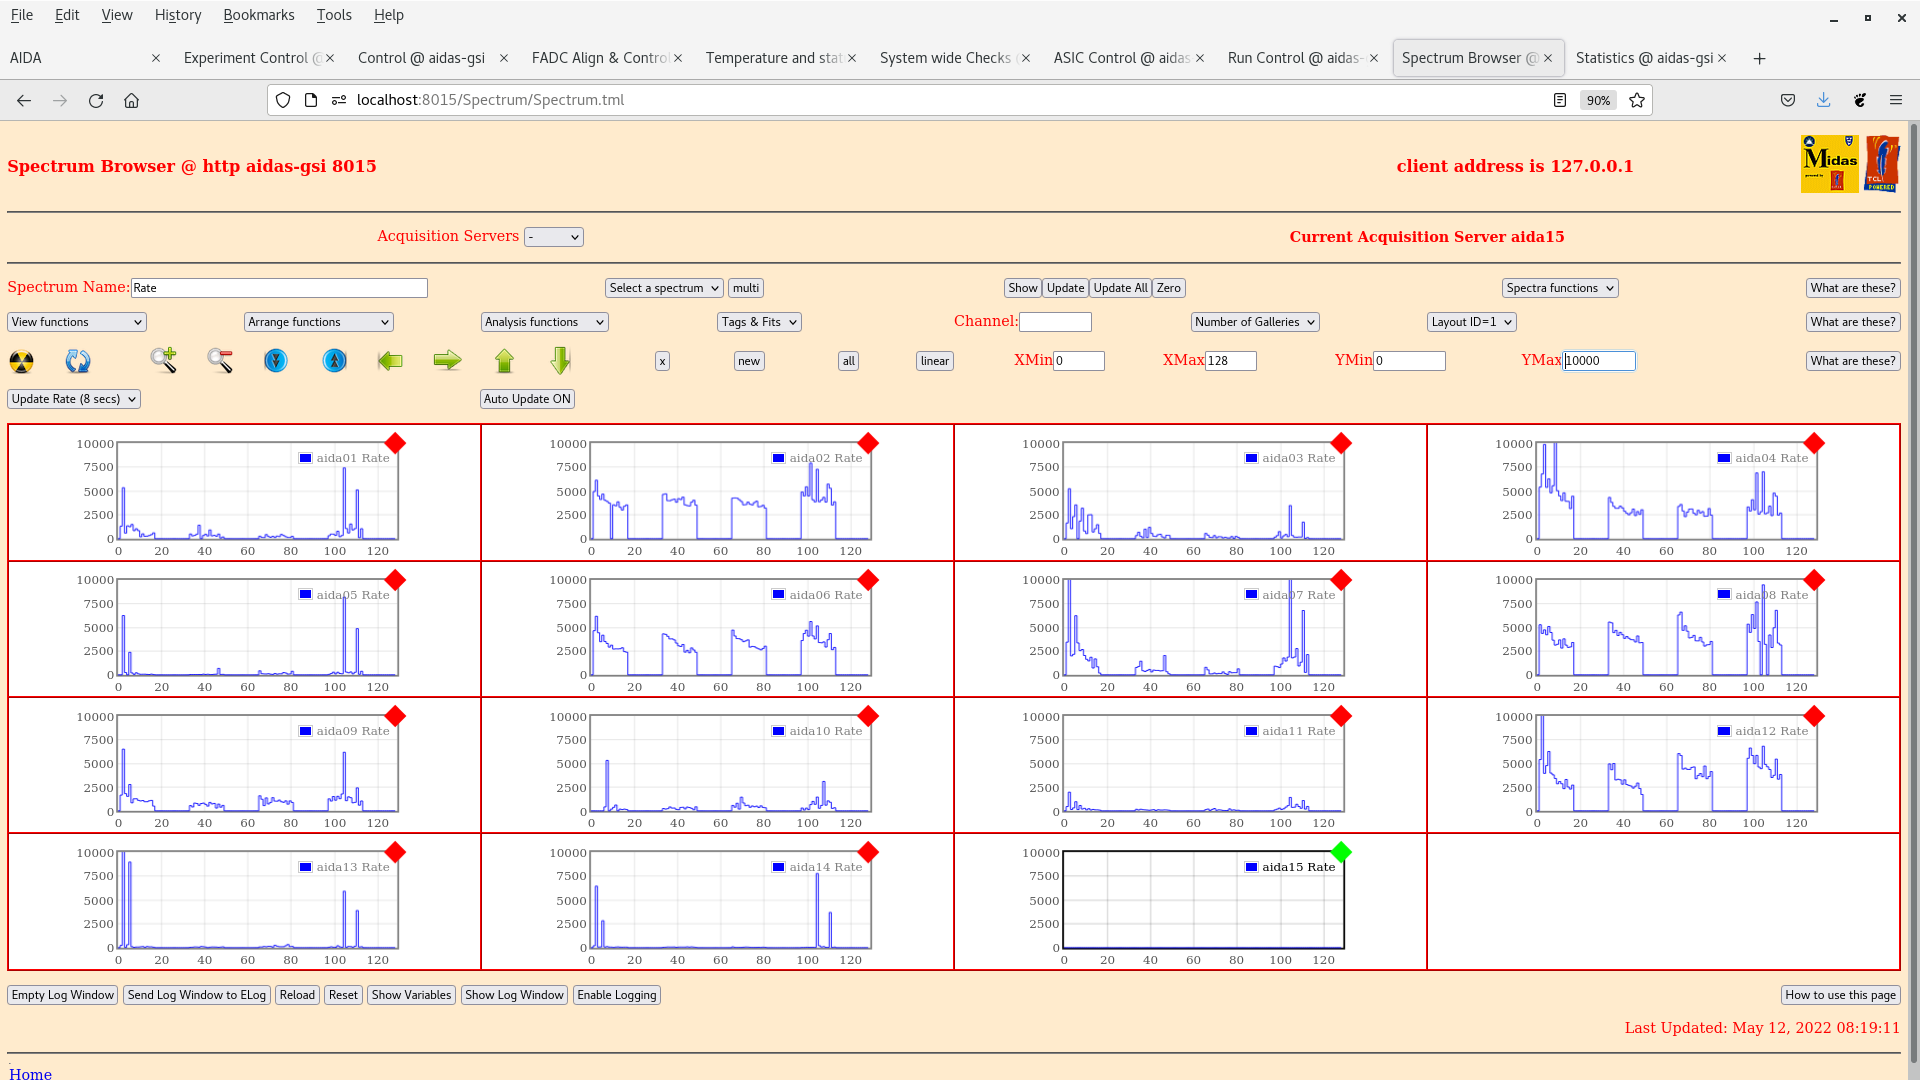Click the zoom in magnifier icon
Image resolution: width=1920 pixels, height=1080 pixels.
tap(164, 360)
